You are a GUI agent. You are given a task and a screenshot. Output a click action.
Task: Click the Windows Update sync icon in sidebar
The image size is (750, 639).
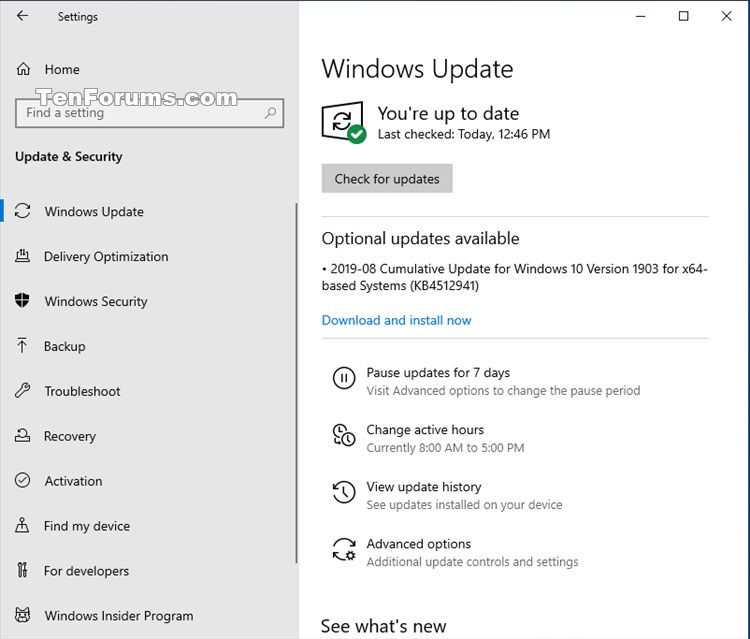(22, 211)
